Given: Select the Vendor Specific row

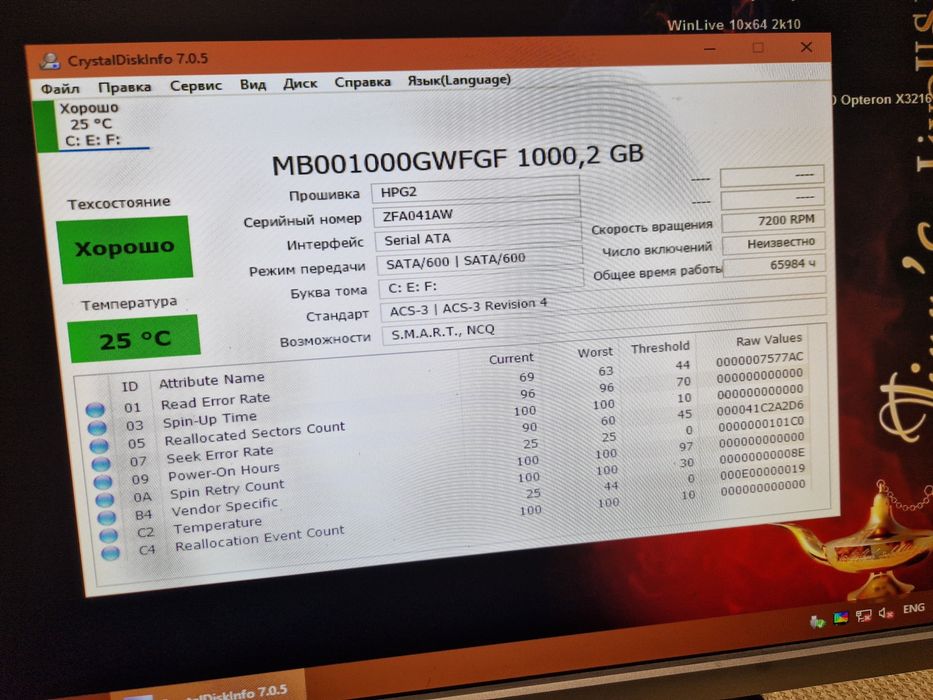Looking at the screenshot, I should pyautogui.click(x=455, y=485).
